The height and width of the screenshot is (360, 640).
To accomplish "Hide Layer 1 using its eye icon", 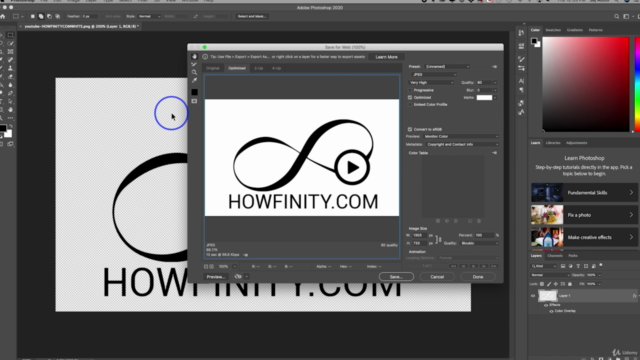I will click(533, 296).
